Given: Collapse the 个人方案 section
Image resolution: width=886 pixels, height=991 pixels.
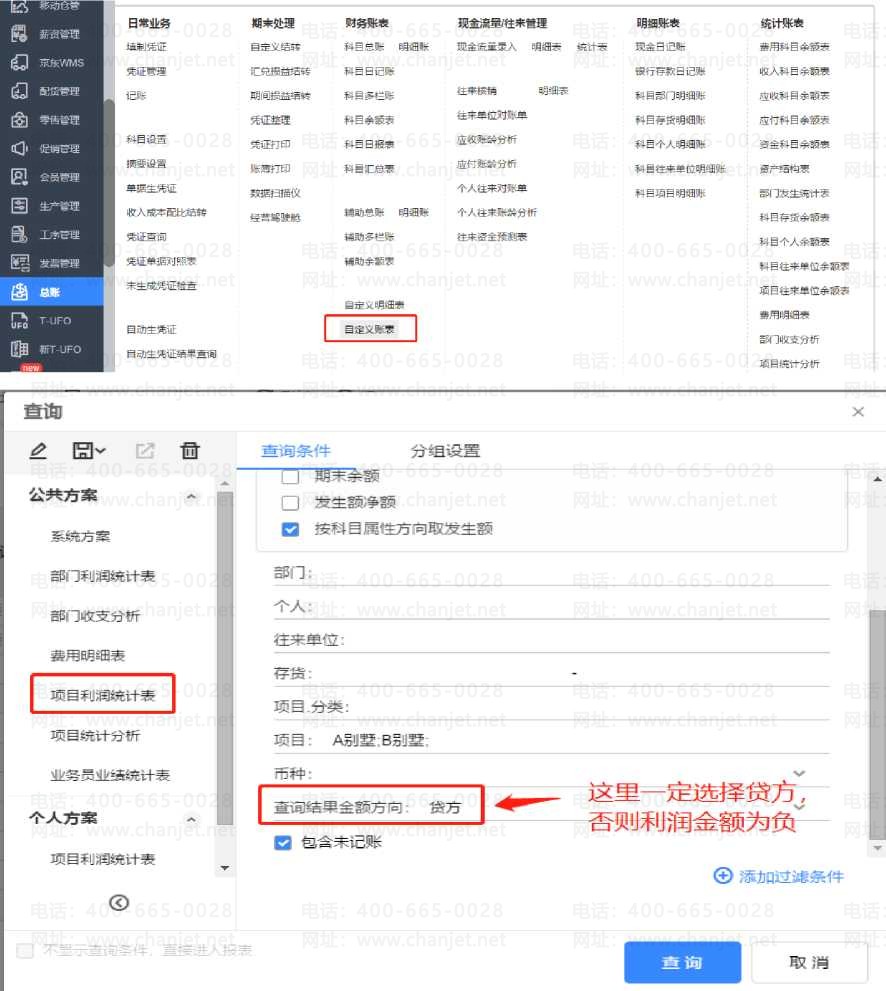Looking at the screenshot, I should click(190, 819).
